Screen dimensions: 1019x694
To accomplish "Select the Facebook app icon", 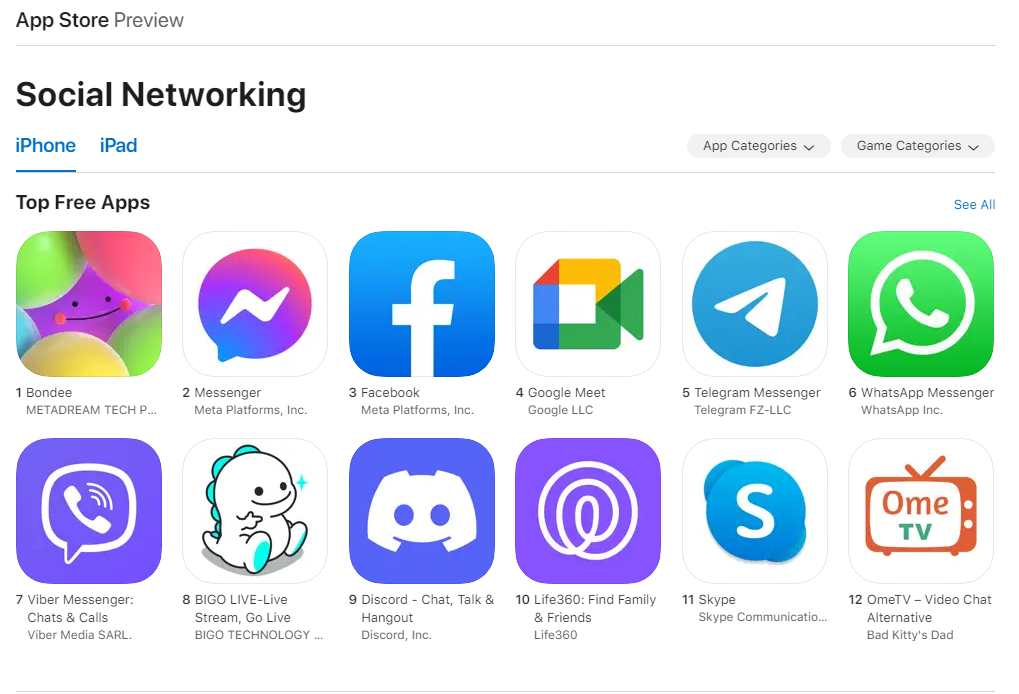I will coord(422,303).
